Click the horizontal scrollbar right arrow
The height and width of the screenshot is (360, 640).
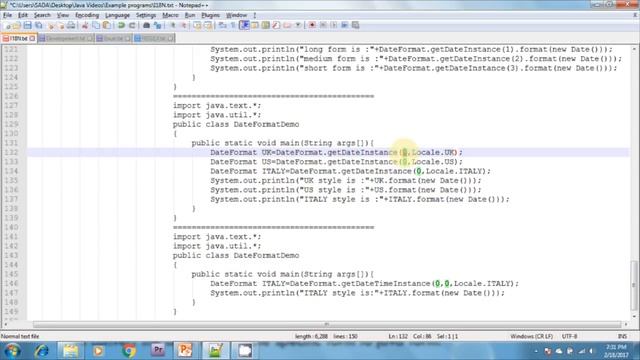point(626,324)
